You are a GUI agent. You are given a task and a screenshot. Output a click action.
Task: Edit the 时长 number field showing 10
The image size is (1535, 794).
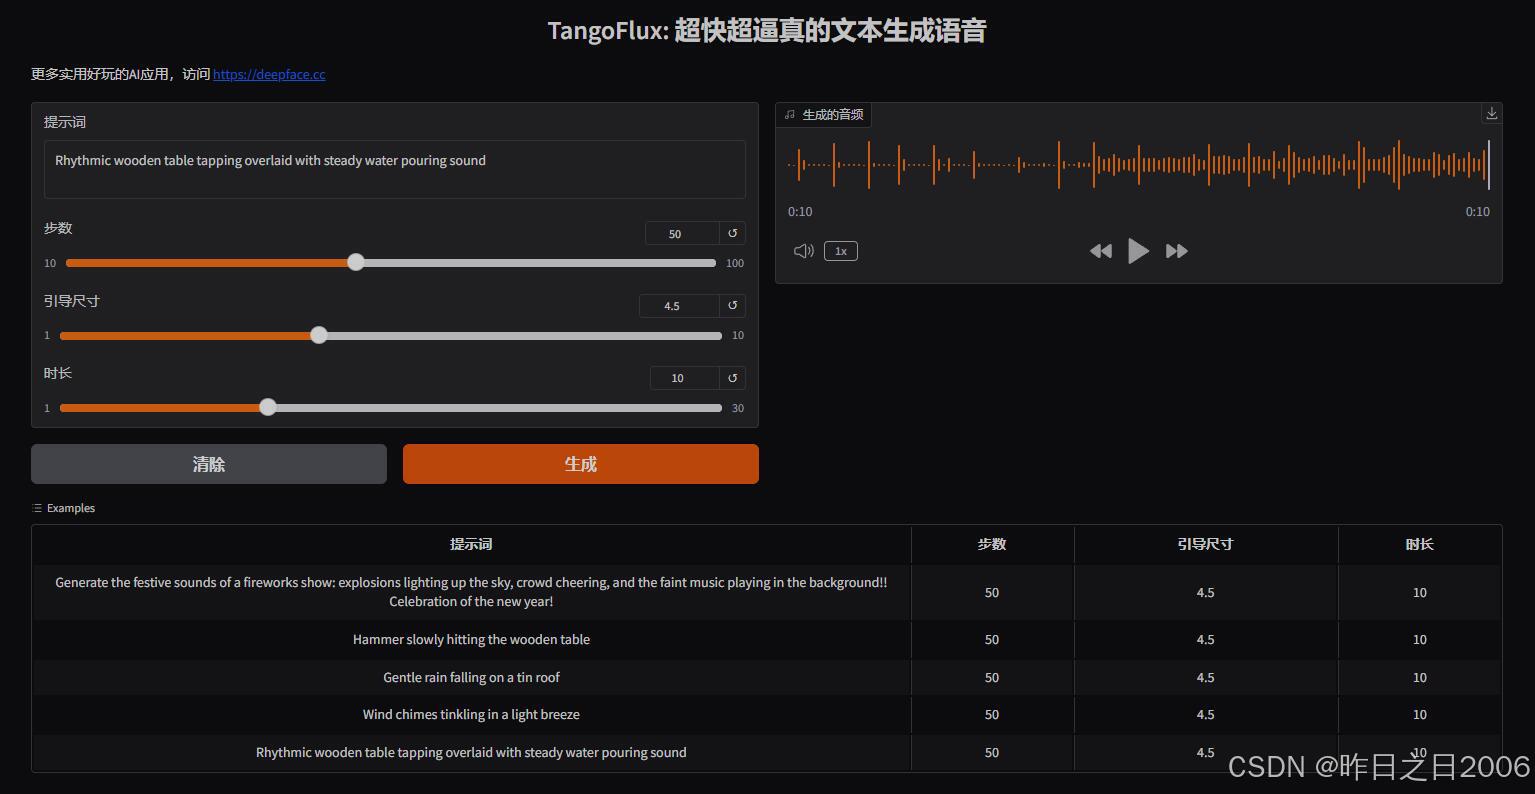click(684, 378)
